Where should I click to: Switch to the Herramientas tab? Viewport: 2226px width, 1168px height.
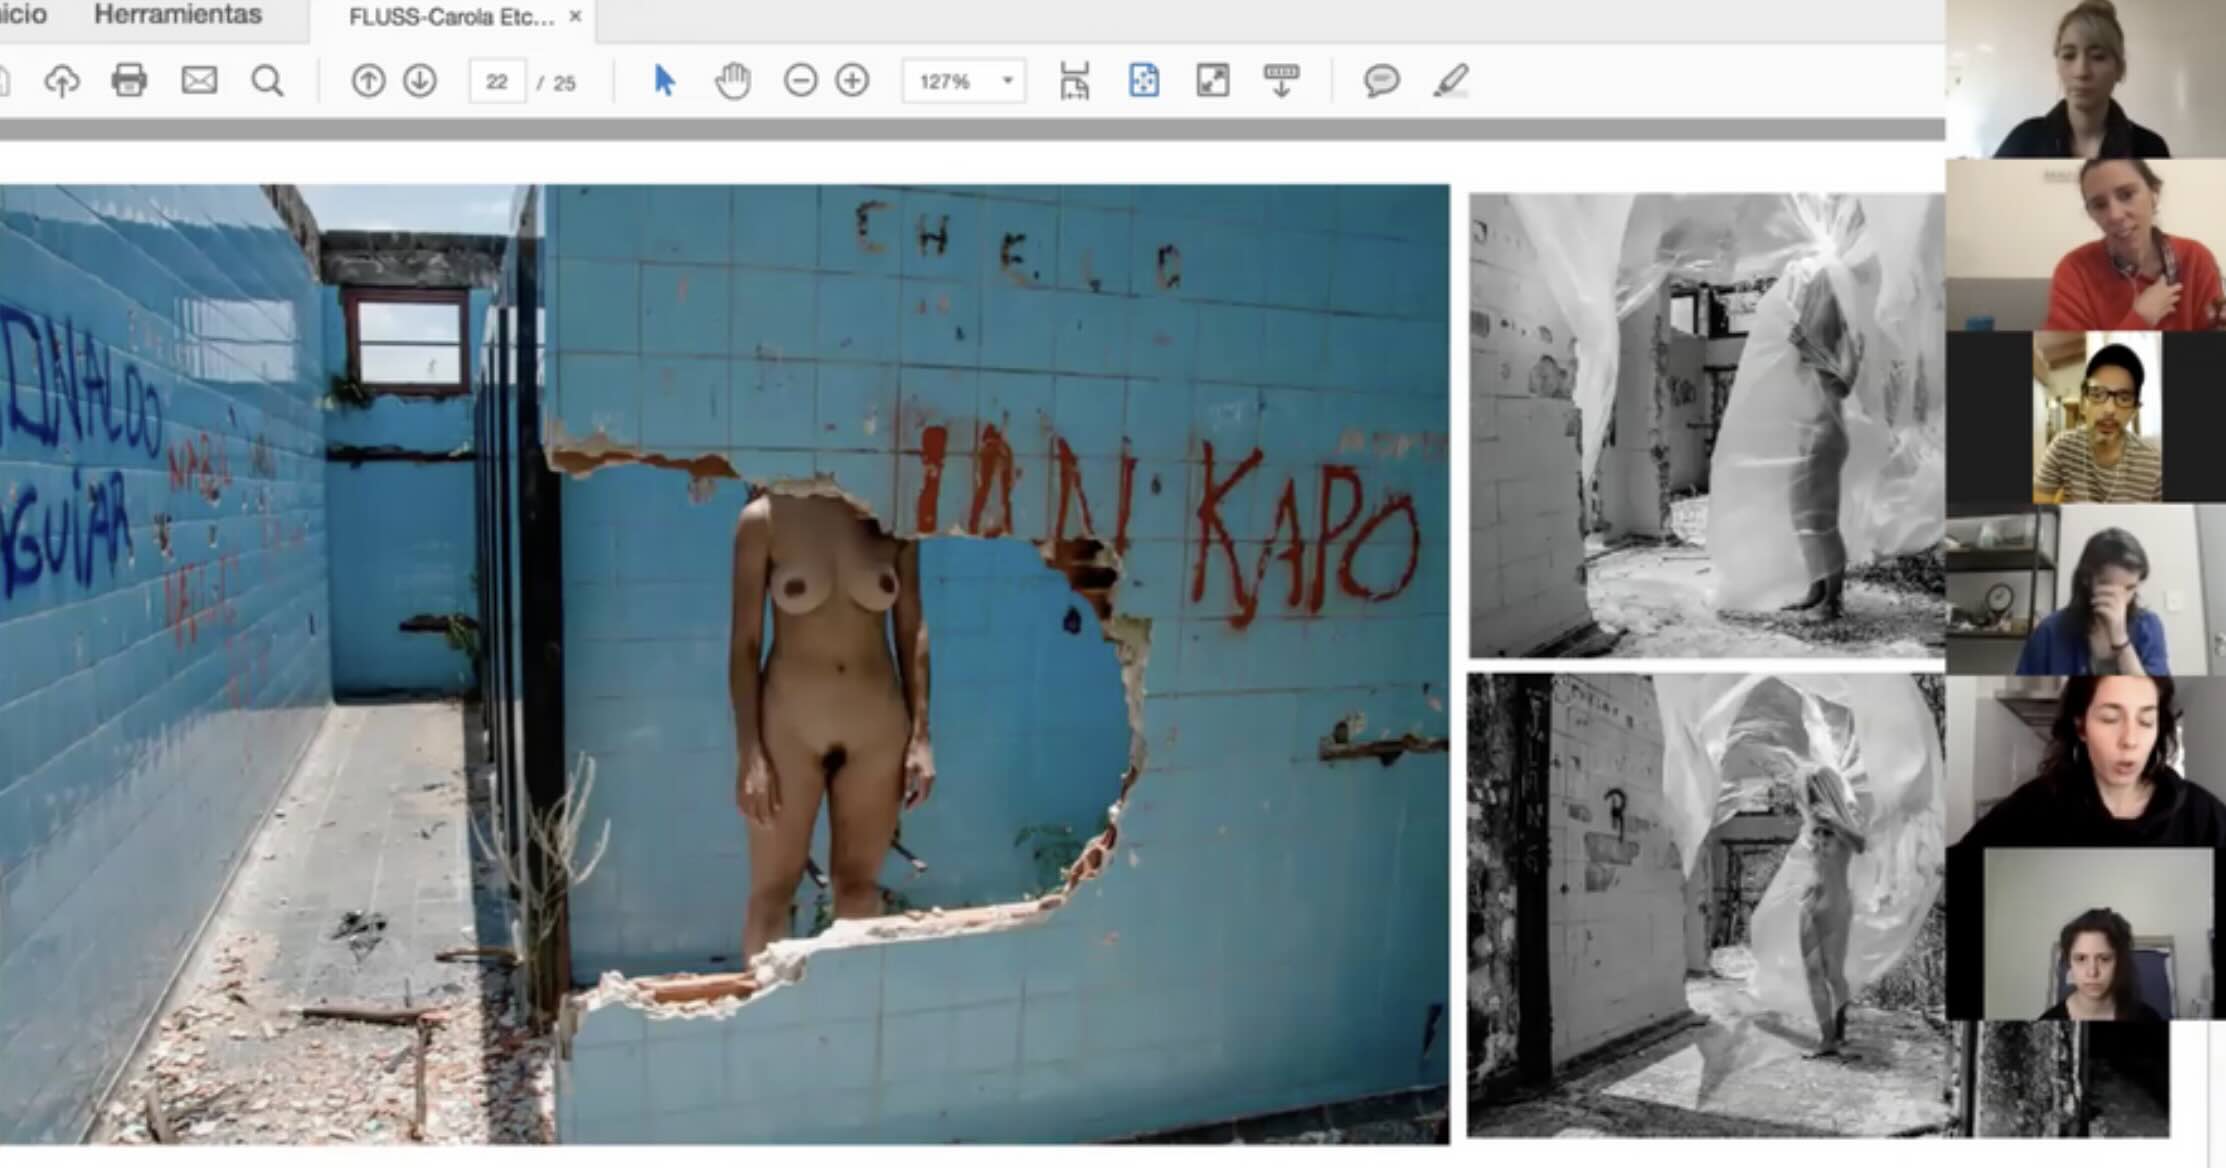coord(178,15)
